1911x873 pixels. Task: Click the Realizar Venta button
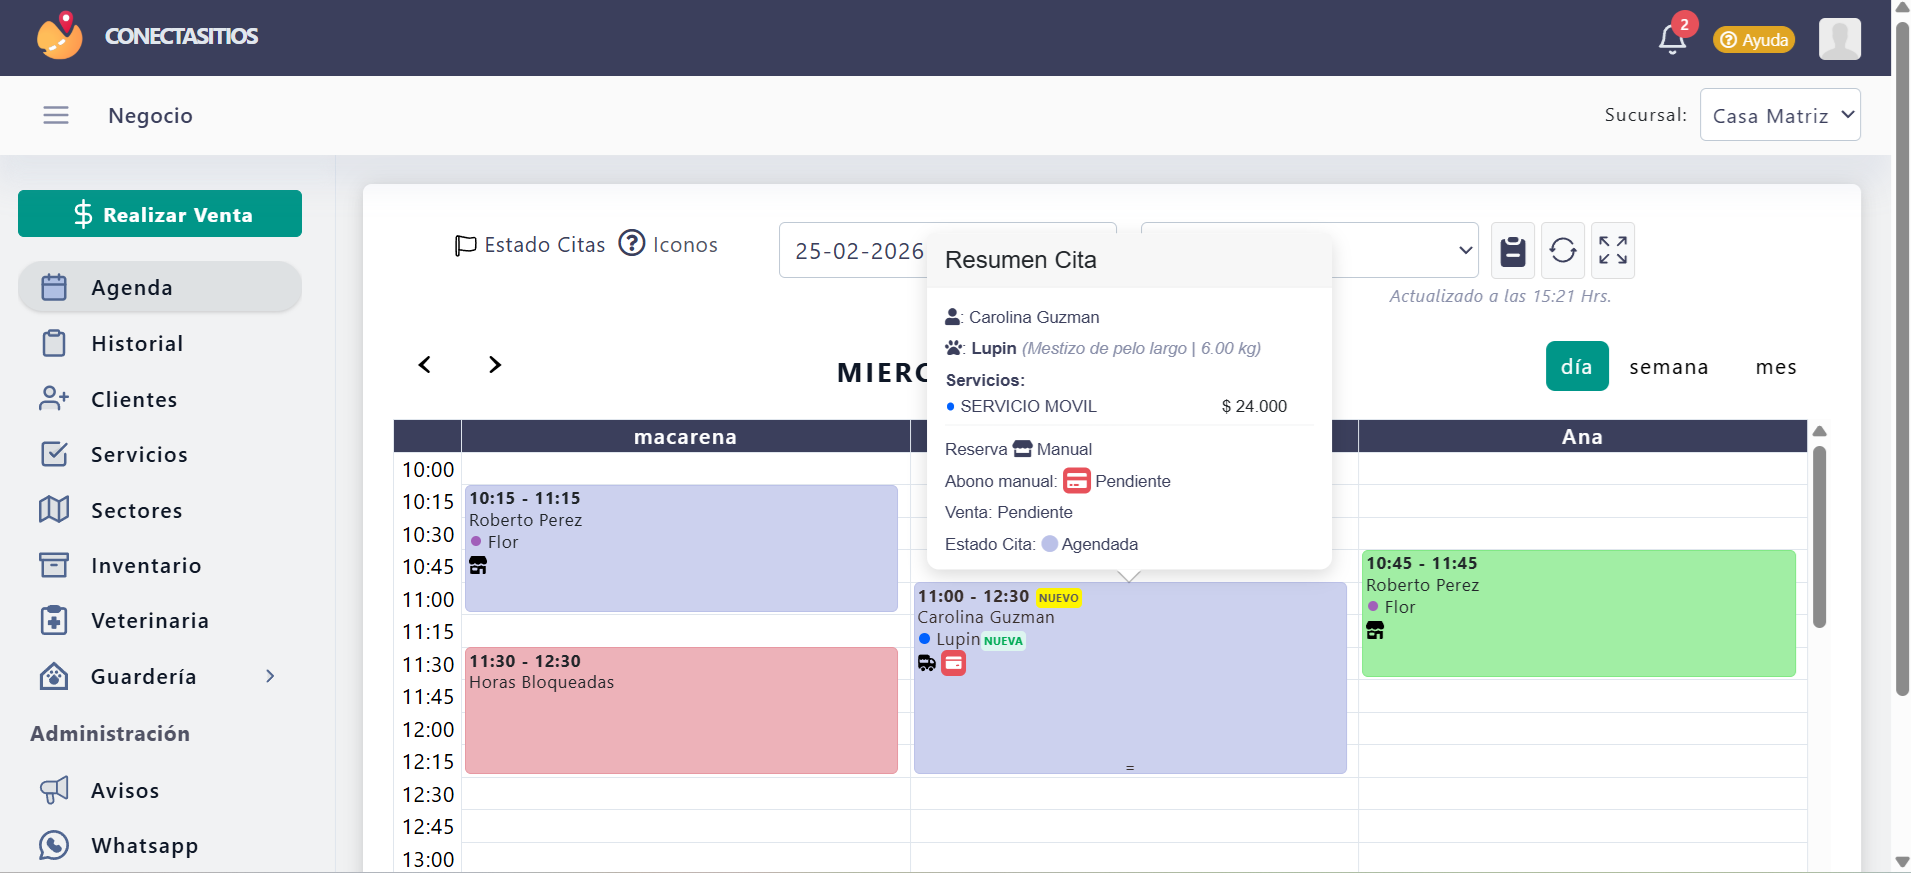[x=160, y=214]
